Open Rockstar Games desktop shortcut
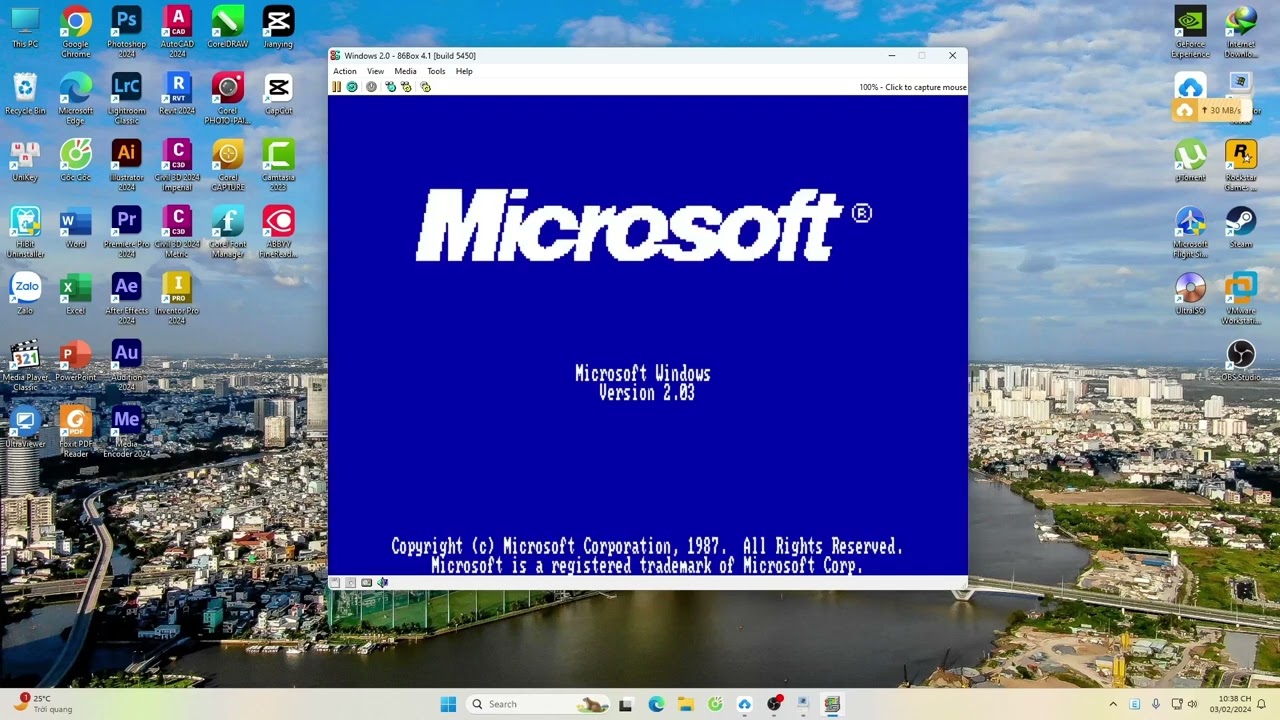Image resolution: width=1280 pixels, height=720 pixels. tap(1241, 165)
